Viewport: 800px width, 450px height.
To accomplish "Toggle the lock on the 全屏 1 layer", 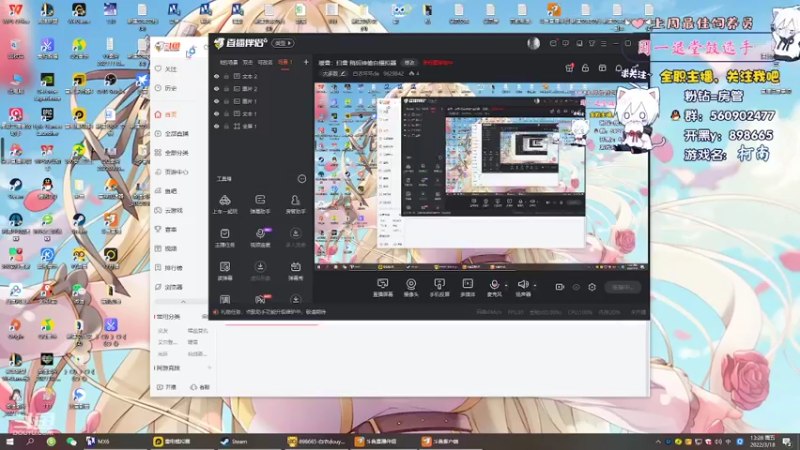I will (x=226, y=126).
